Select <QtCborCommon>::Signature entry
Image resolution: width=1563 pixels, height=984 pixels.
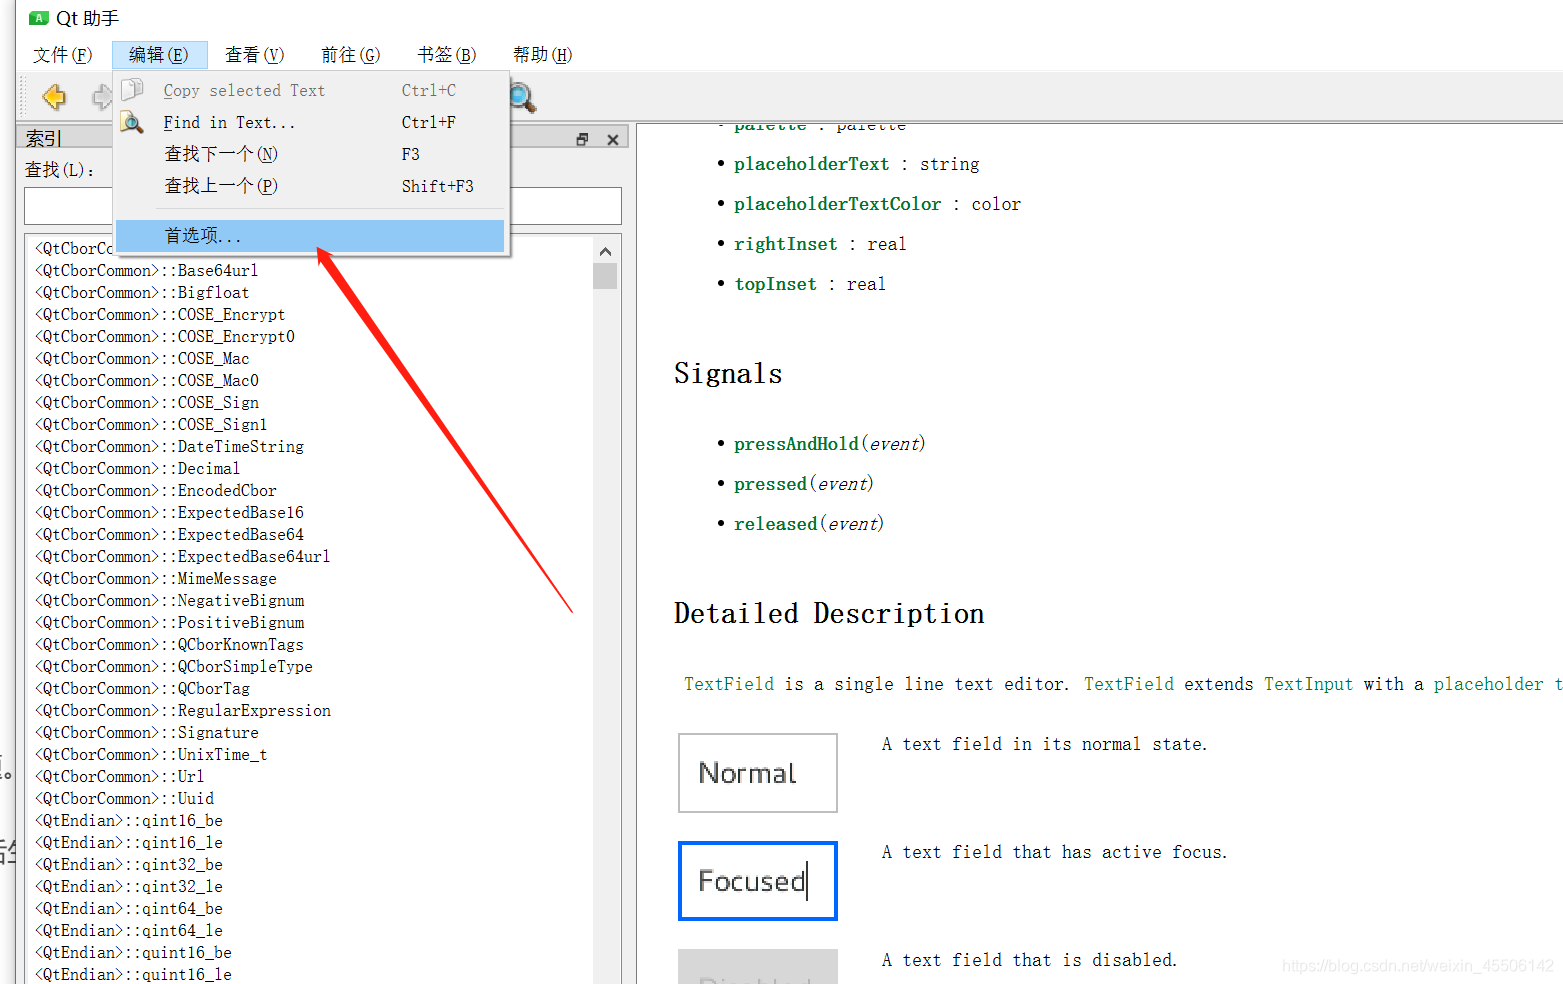147,732
